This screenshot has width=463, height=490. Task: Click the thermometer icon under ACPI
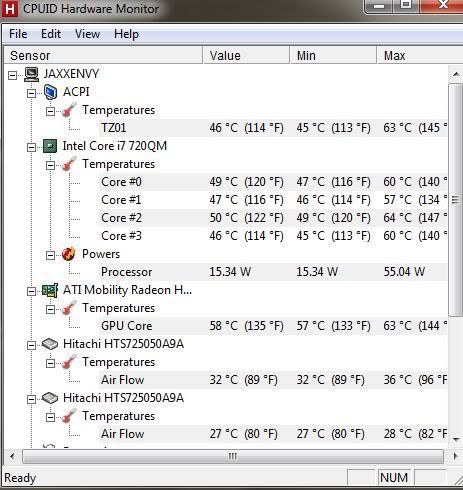(69, 110)
